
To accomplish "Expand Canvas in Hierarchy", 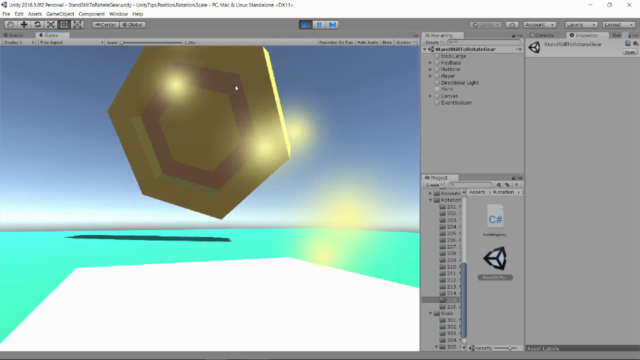I will tap(430, 96).
